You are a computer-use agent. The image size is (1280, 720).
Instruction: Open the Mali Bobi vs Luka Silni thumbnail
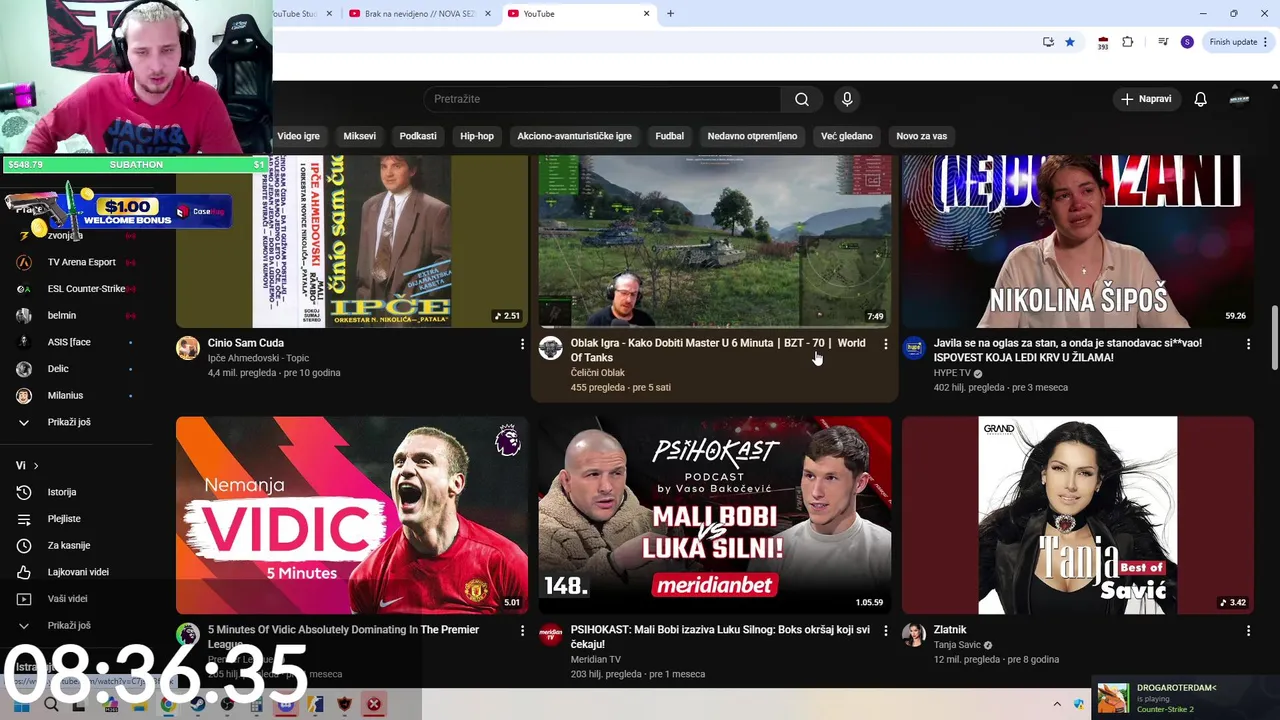point(715,515)
